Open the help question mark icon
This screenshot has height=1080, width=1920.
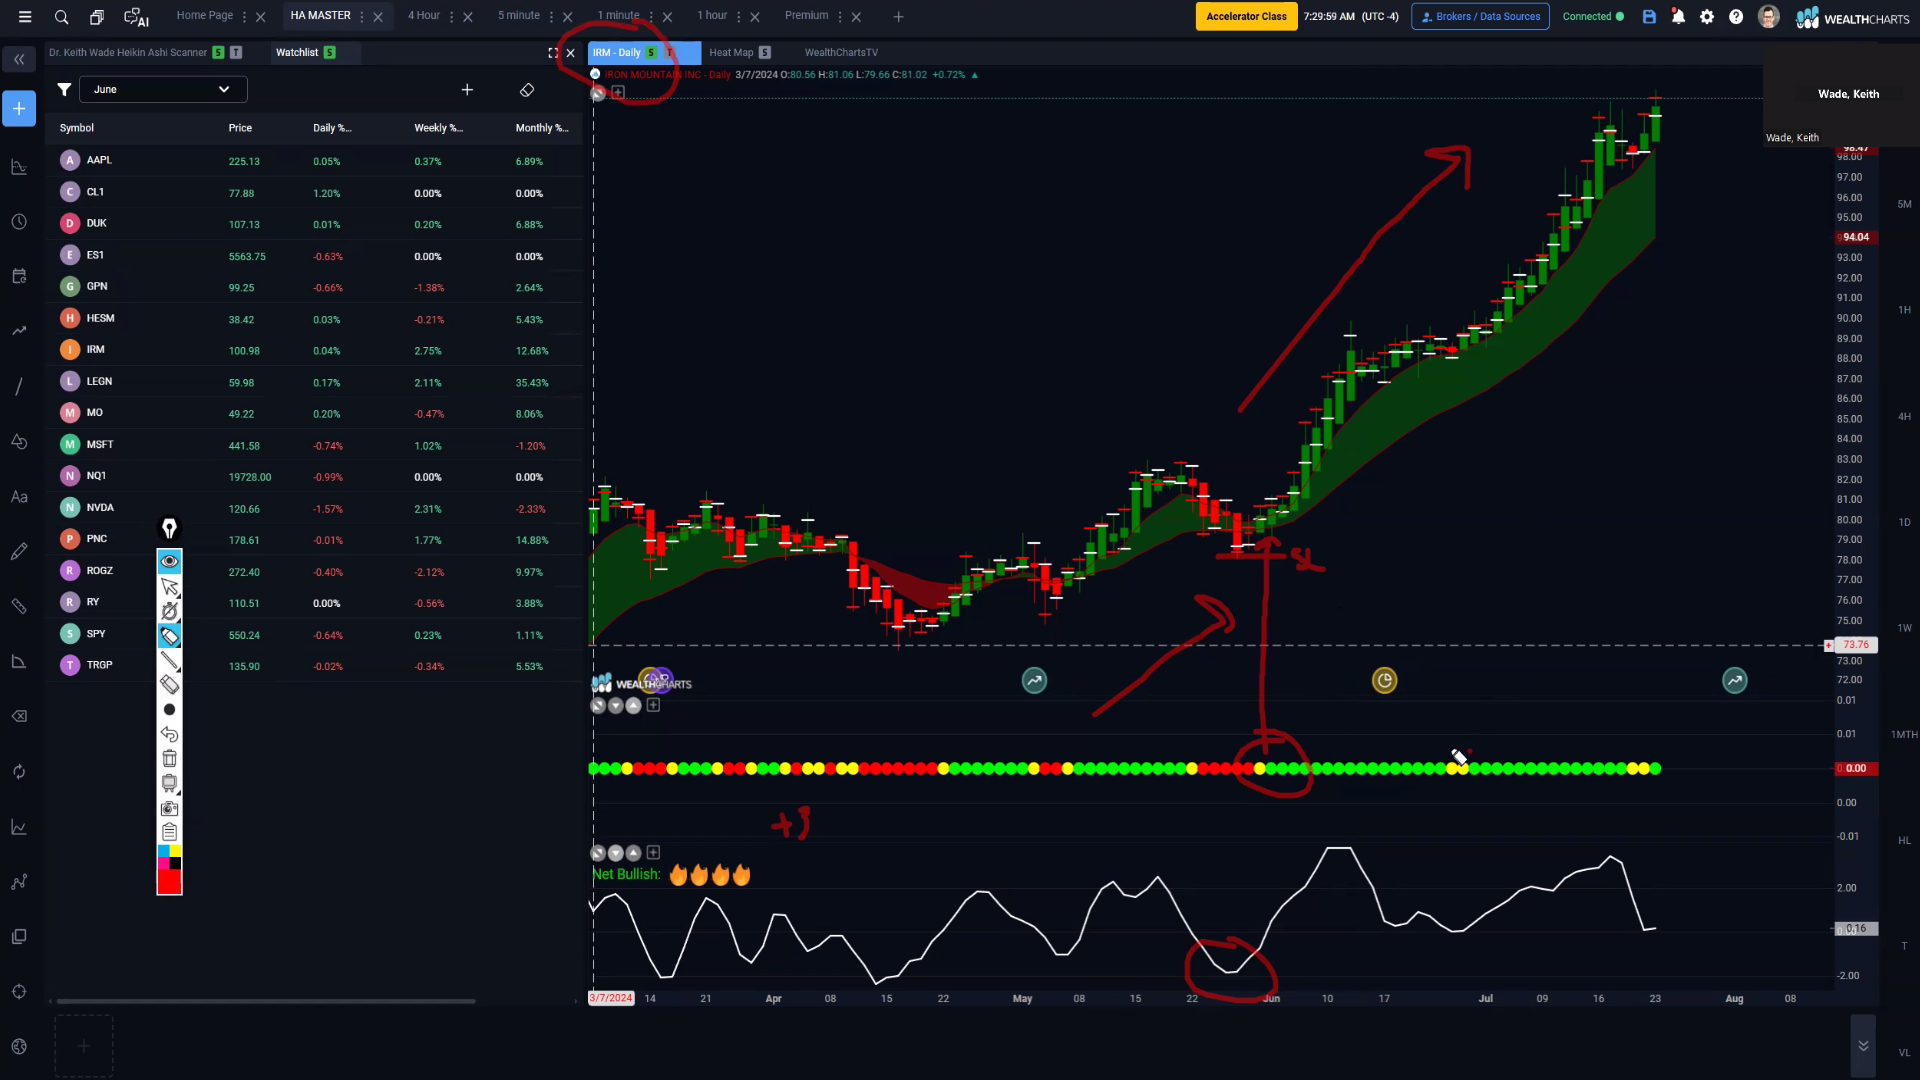click(1736, 16)
